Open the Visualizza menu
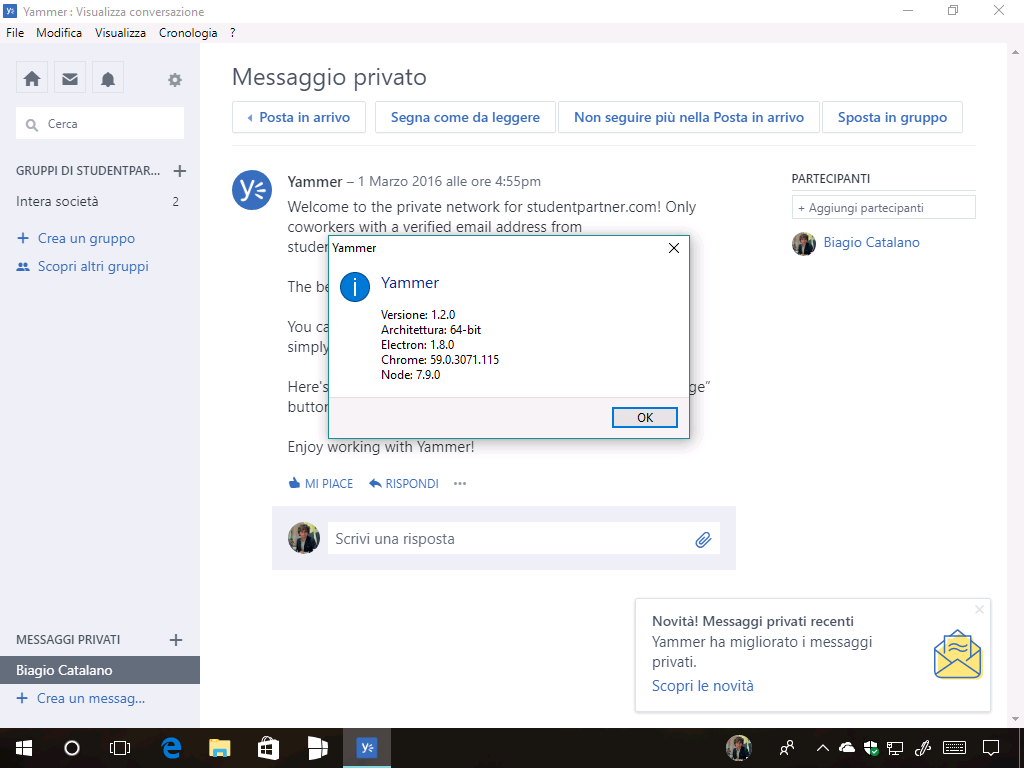 coord(120,33)
